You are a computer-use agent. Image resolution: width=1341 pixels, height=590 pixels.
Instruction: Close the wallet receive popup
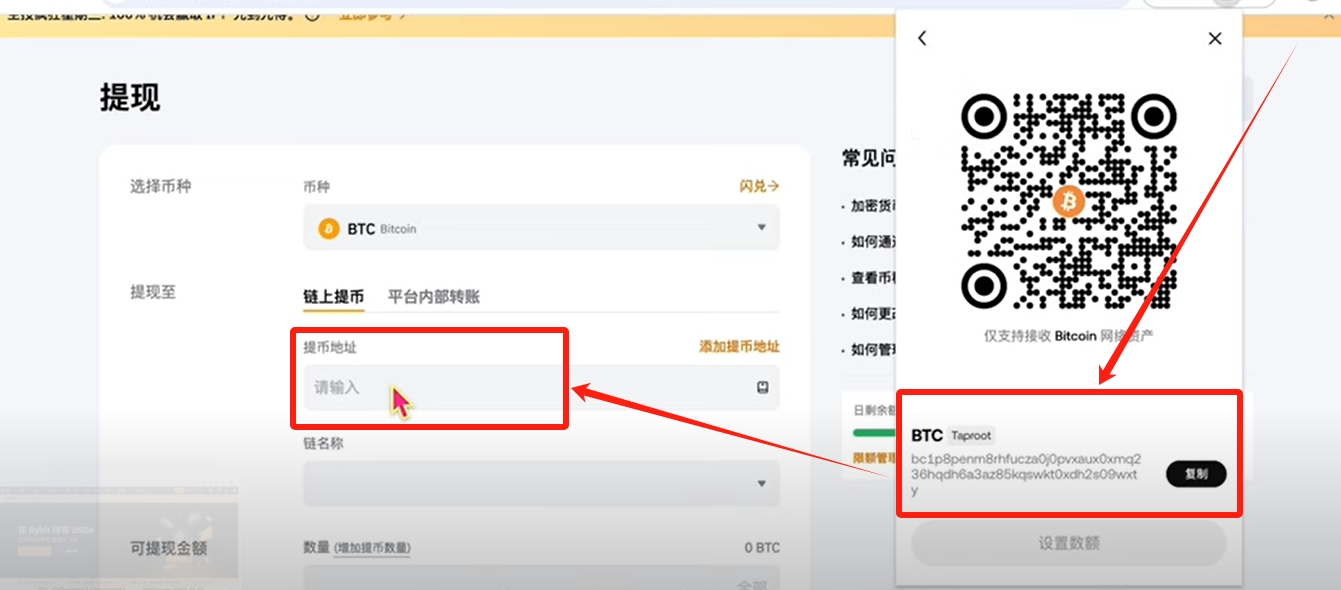[x=1215, y=38]
